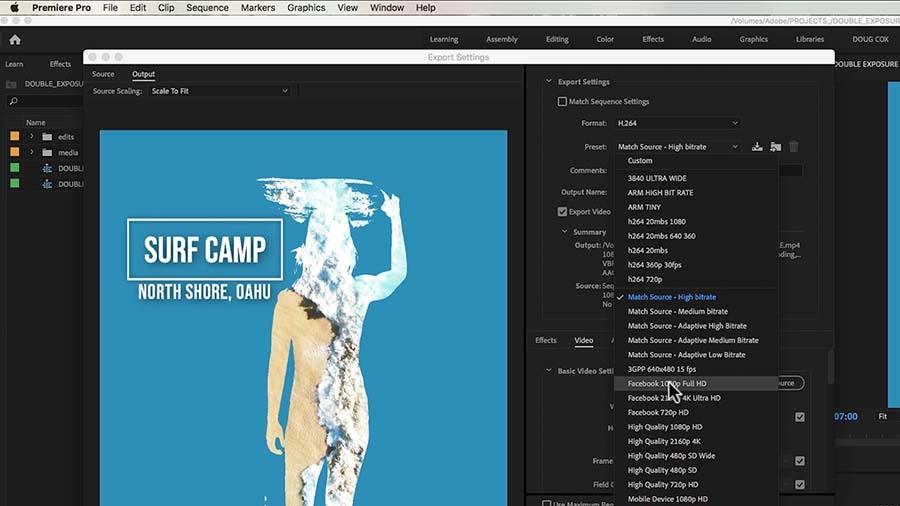This screenshot has width=900, height=506.
Task: Open the Effects tab in left panel
Action: pyautogui.click(x=60, y=64)
